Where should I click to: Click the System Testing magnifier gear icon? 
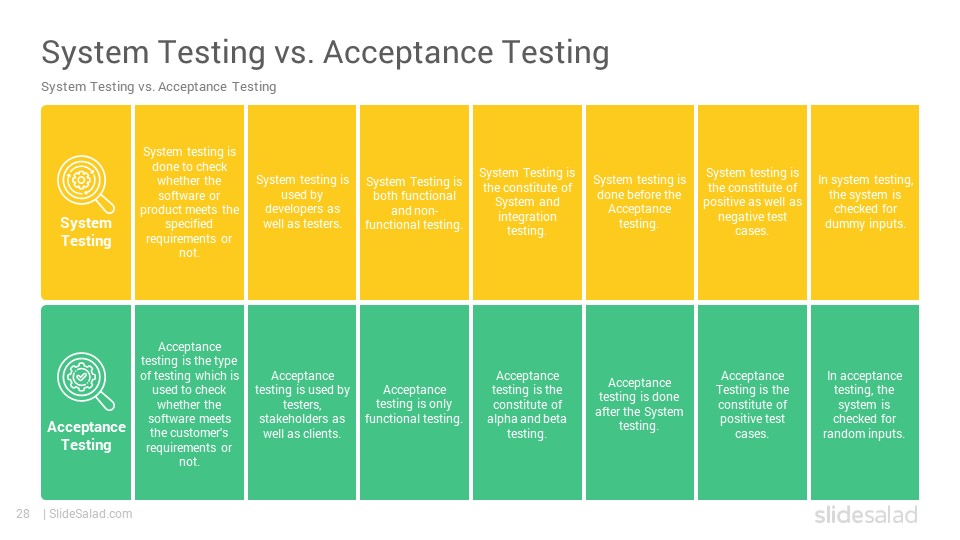[85, 184]
